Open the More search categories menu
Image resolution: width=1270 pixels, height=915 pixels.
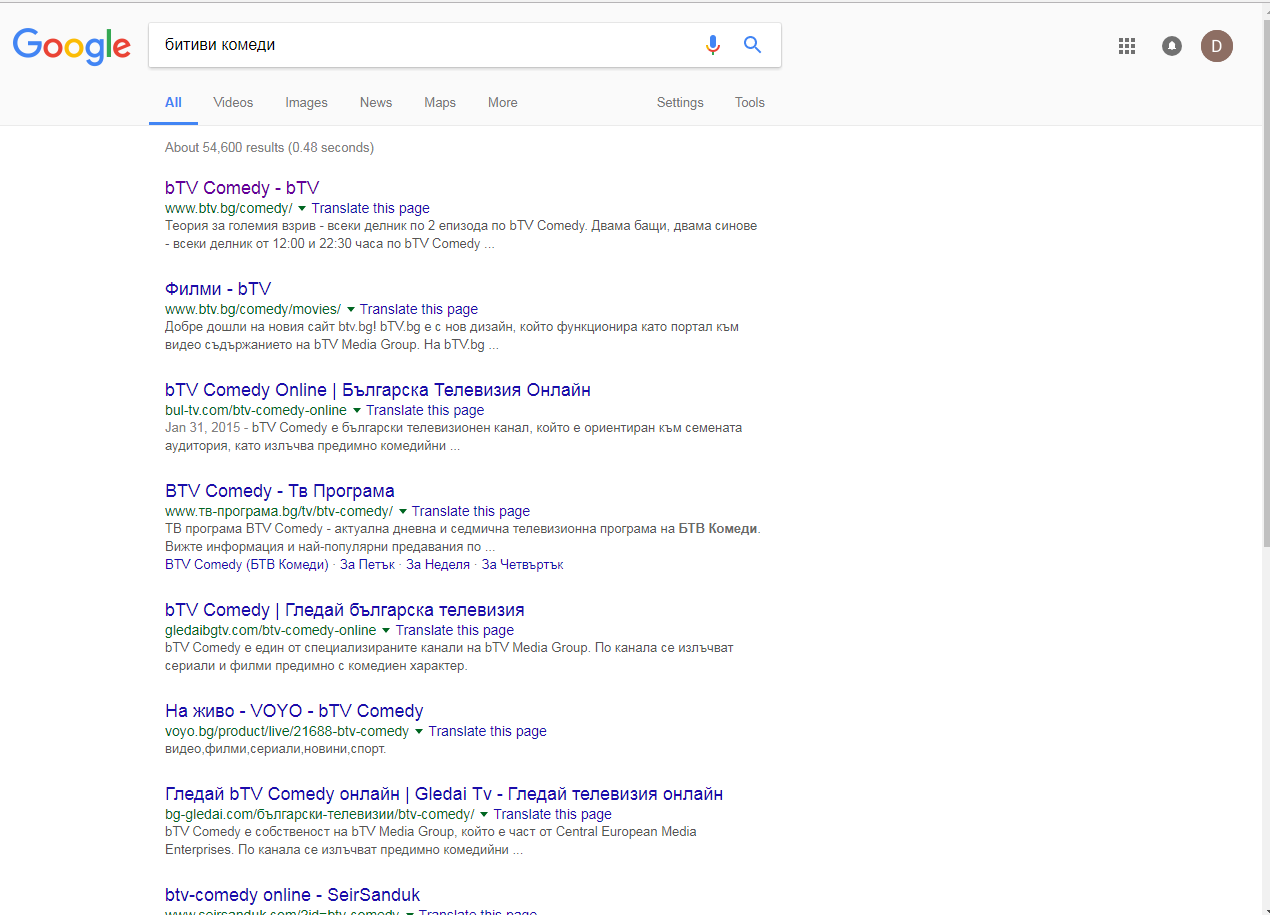pos(503,102)
